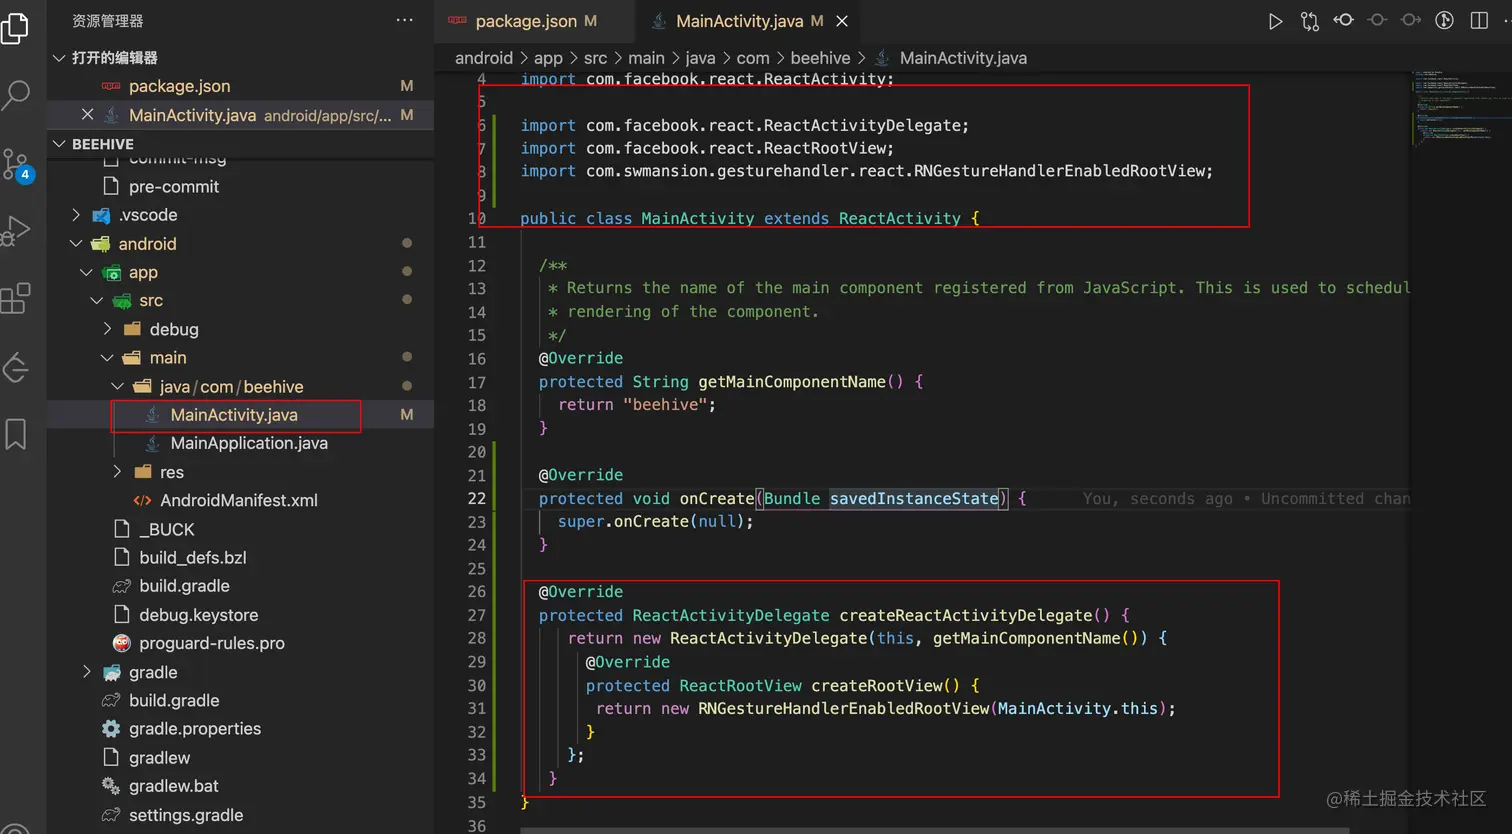This screenshot has width=1512, height=834.
Task: Collapse the java/com/beehive folder
Action: tap(118, 386)
